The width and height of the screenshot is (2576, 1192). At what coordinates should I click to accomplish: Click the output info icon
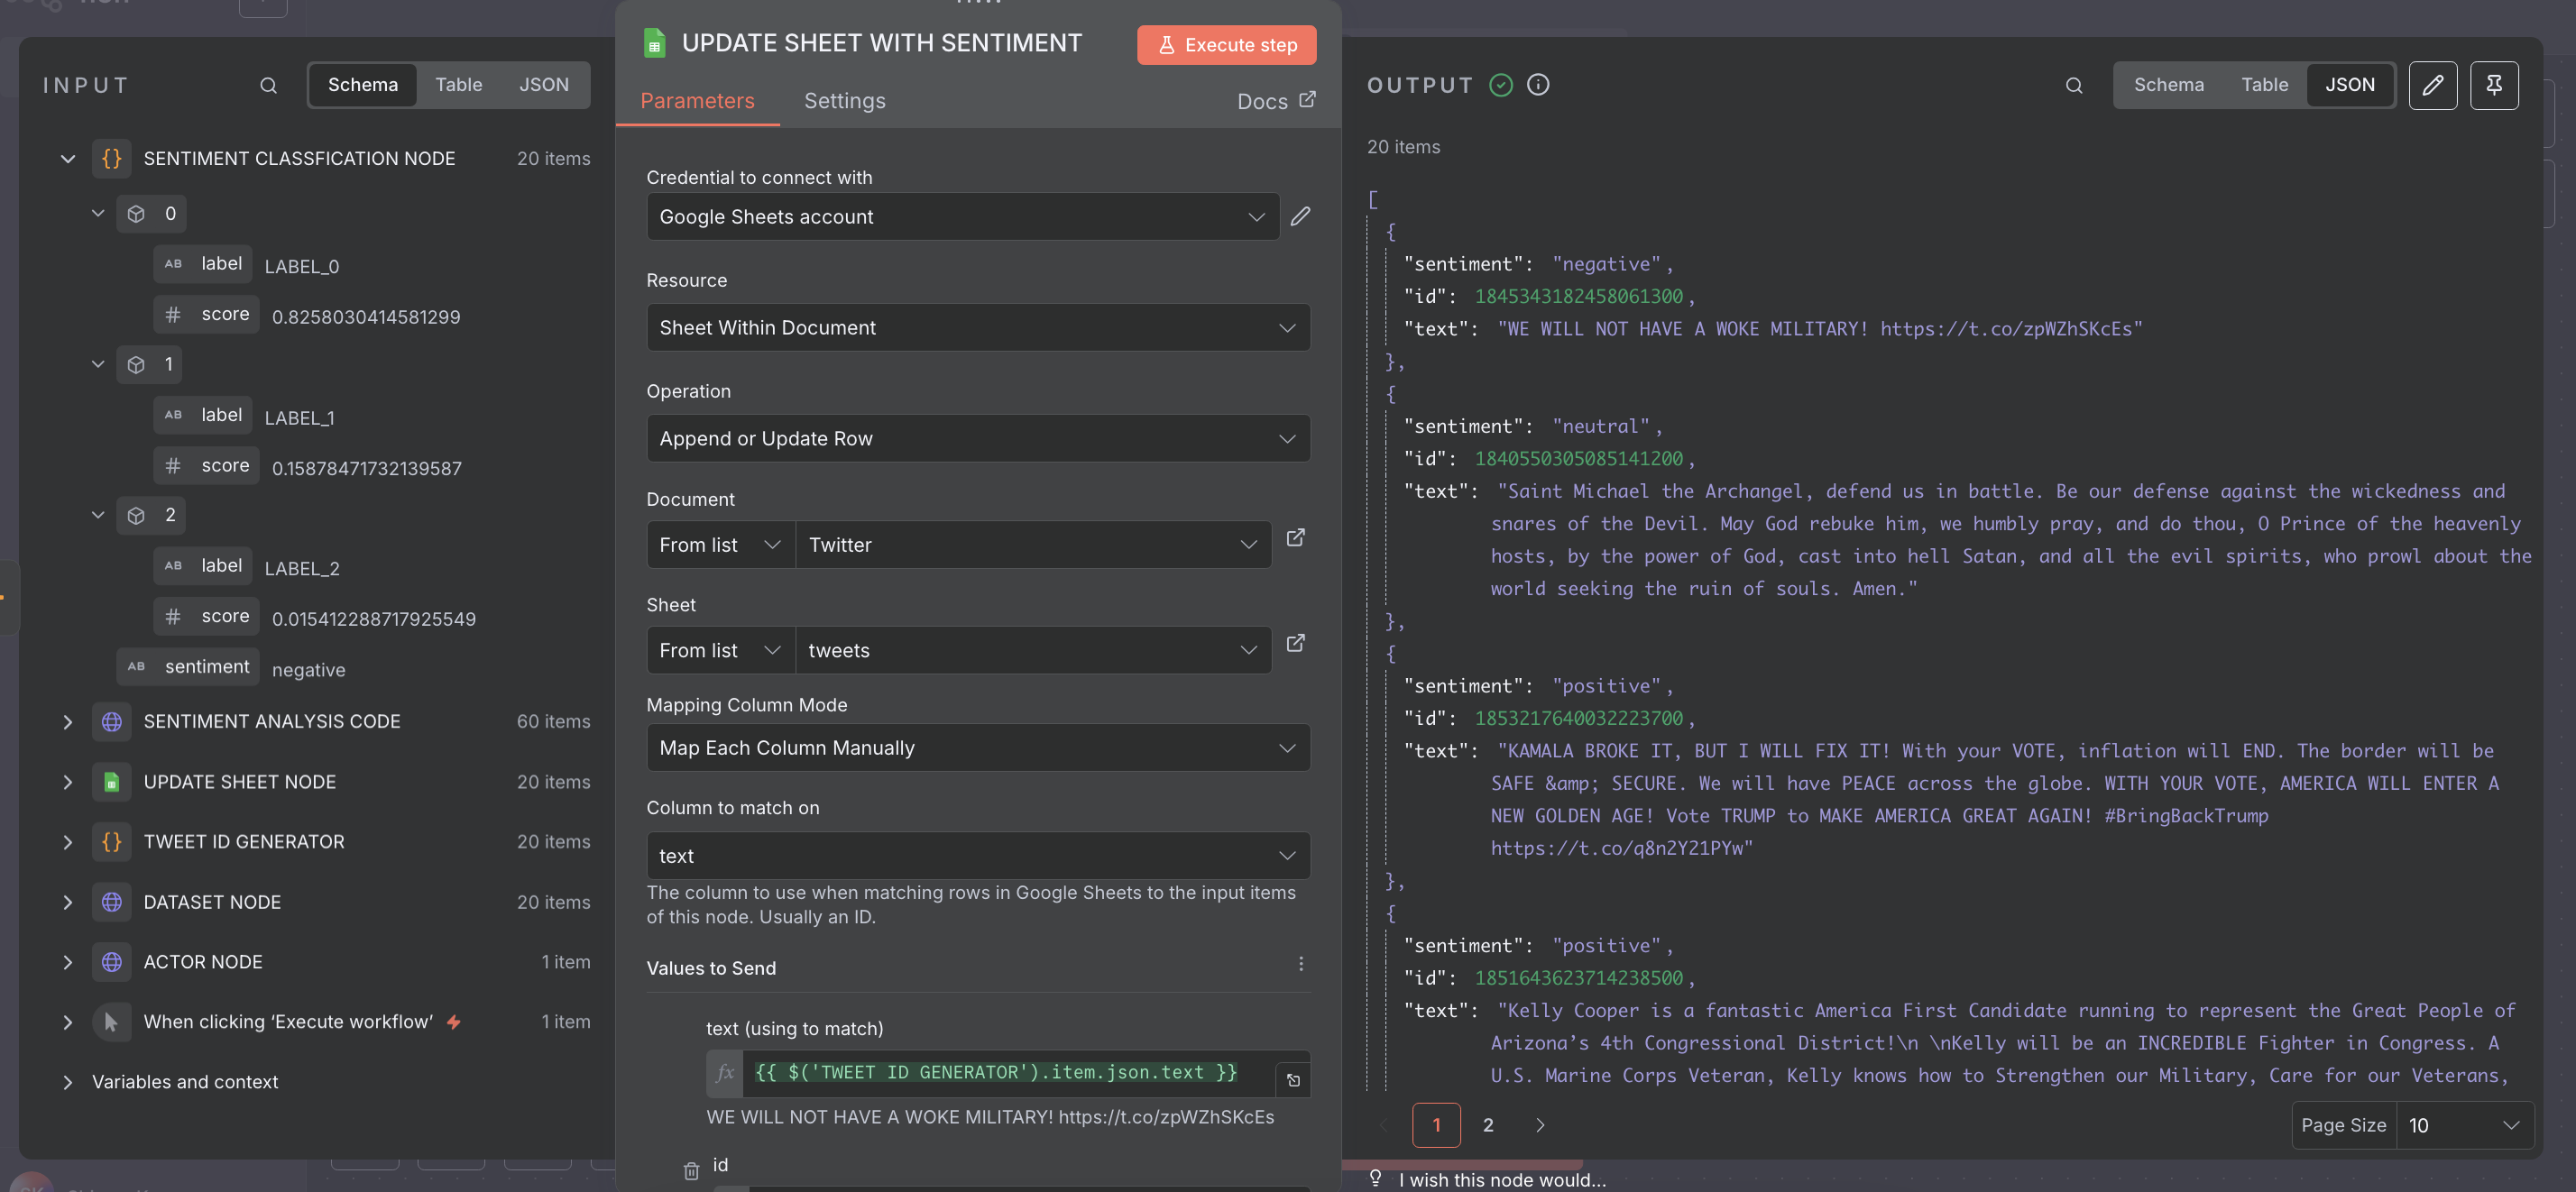[1538, 85]
